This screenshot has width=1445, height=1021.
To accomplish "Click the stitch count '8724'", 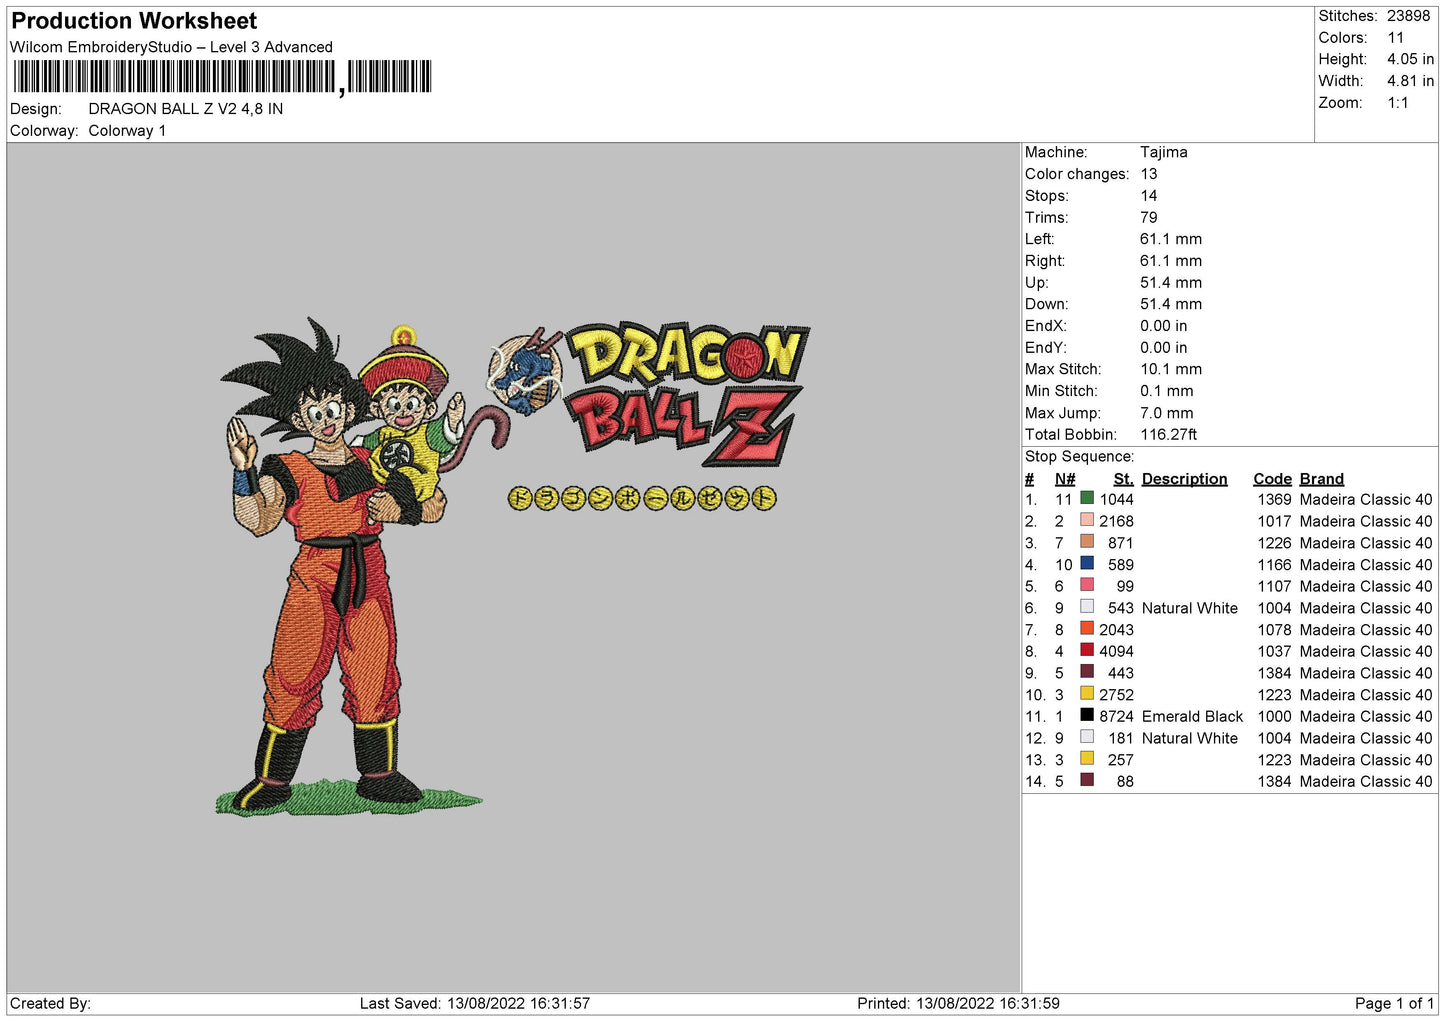I will pos(1117,716).
